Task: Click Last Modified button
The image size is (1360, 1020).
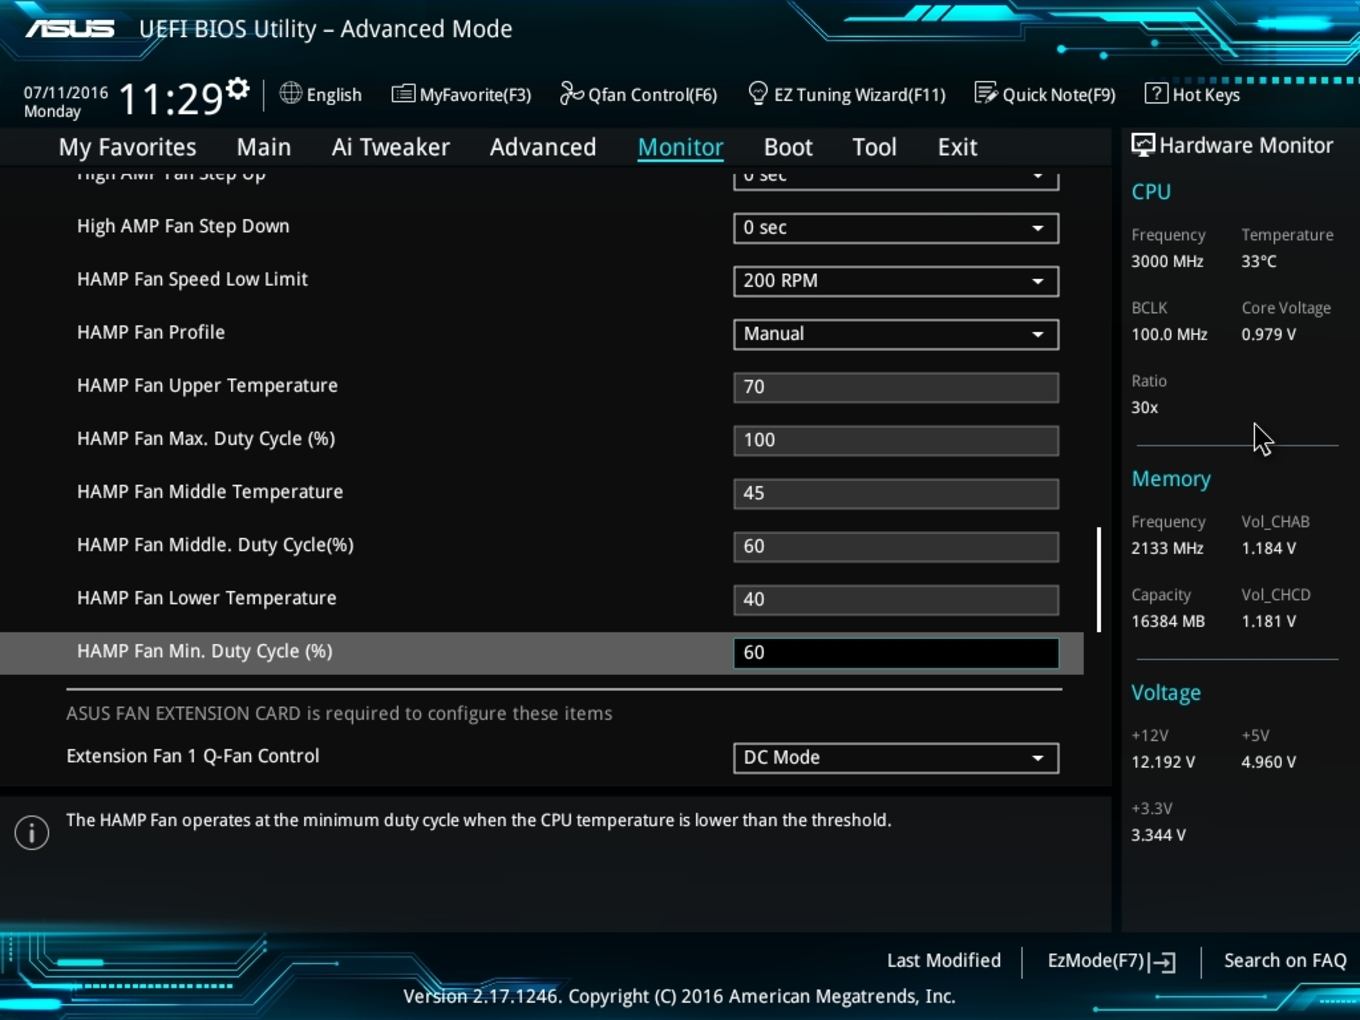Action: (x=944, y=961)
